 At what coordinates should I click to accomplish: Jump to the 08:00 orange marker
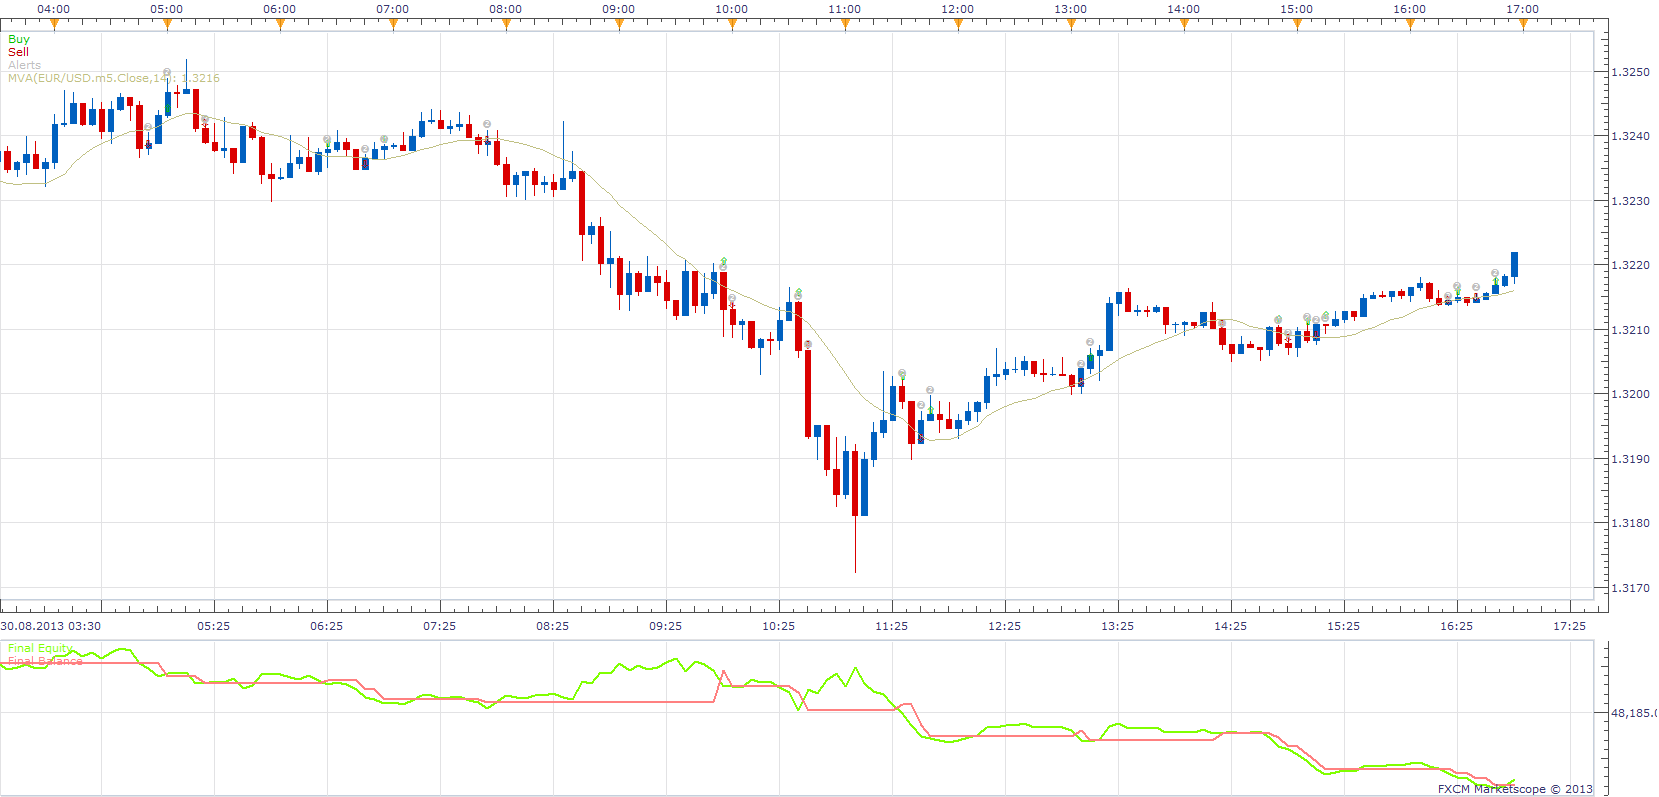pyautogui.click(x=506, y=25)
